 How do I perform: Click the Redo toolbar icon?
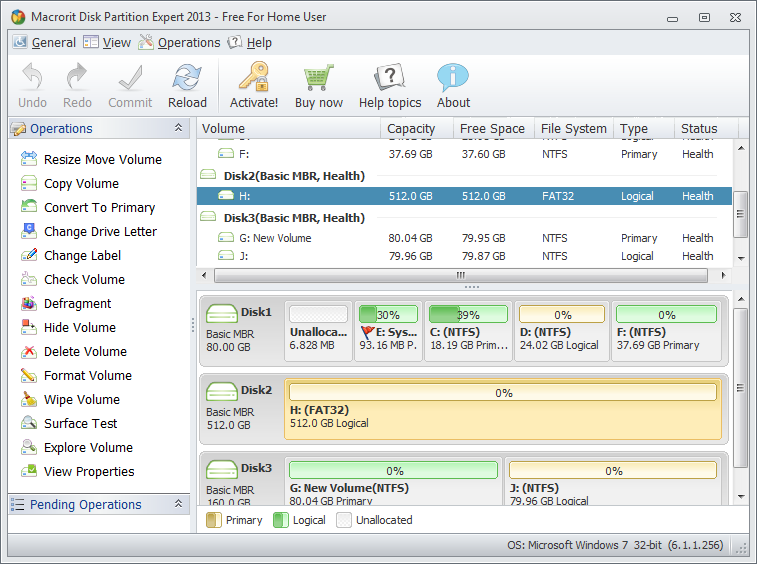(x=77, y=77)
